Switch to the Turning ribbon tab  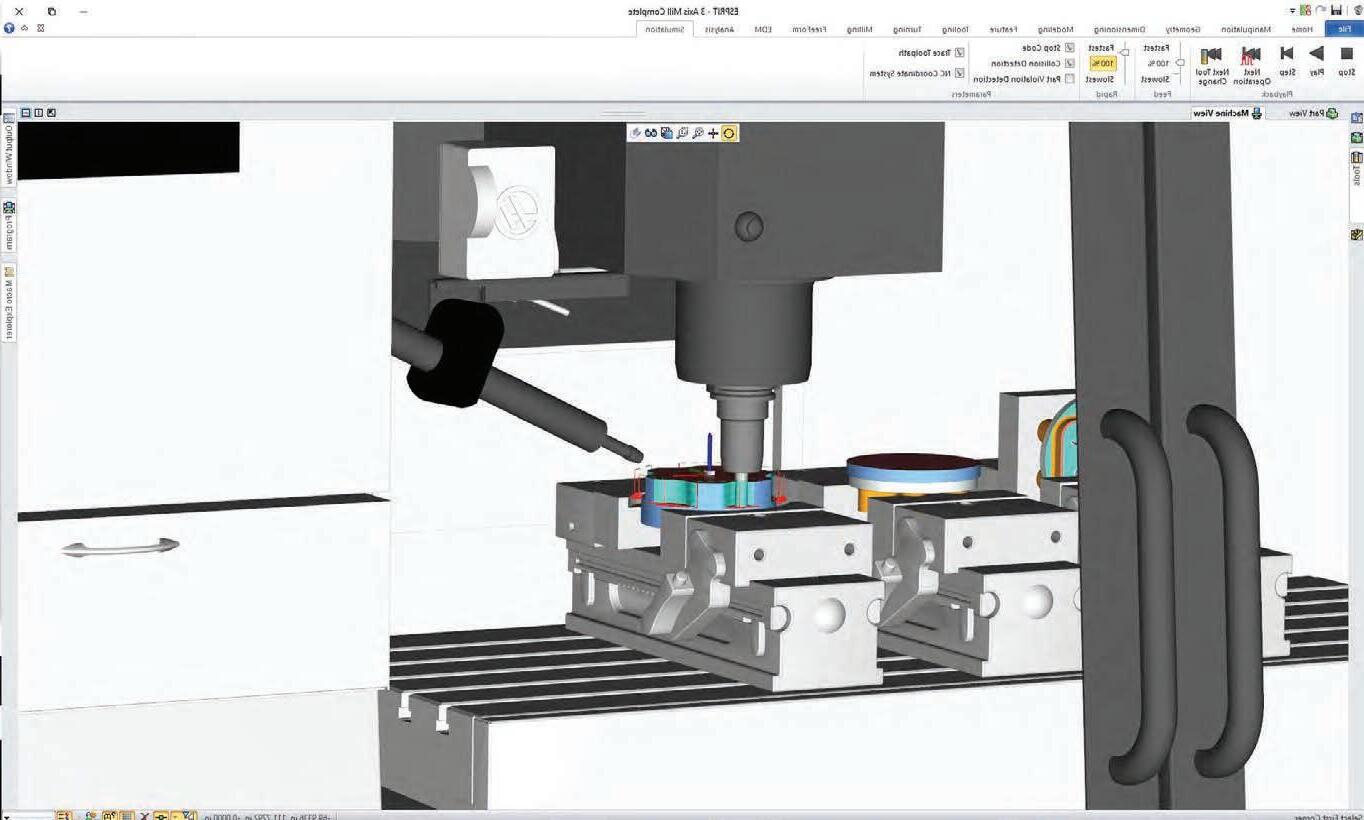(x=907, y=29)
